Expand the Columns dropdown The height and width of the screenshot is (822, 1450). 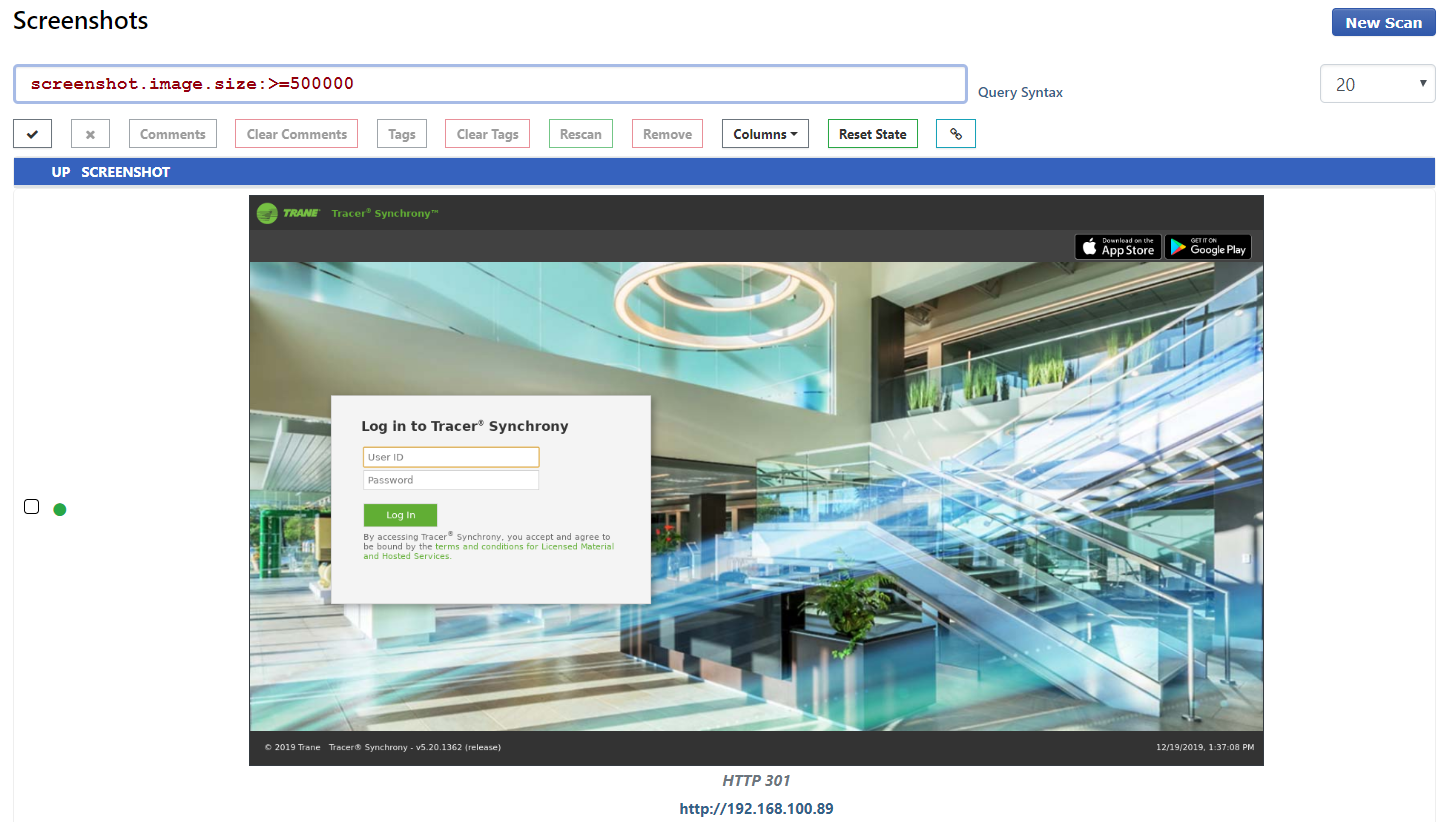765,134
